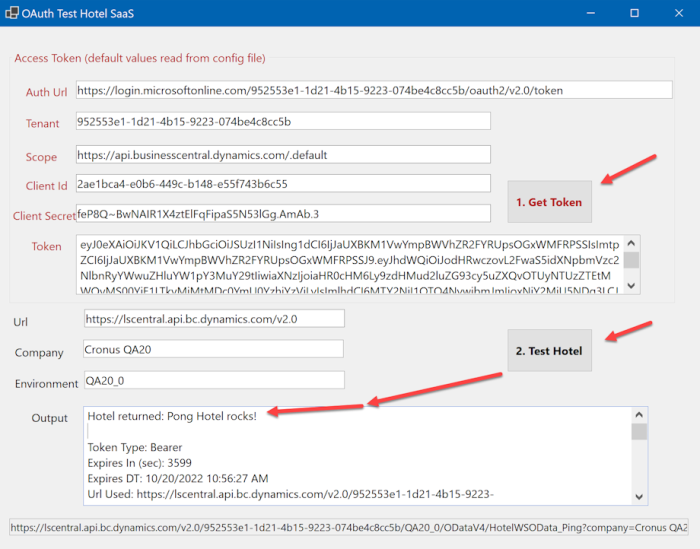Screen dimensions: 700x549
Task: Click the bottom status URL field
Action: pos(349,528)
